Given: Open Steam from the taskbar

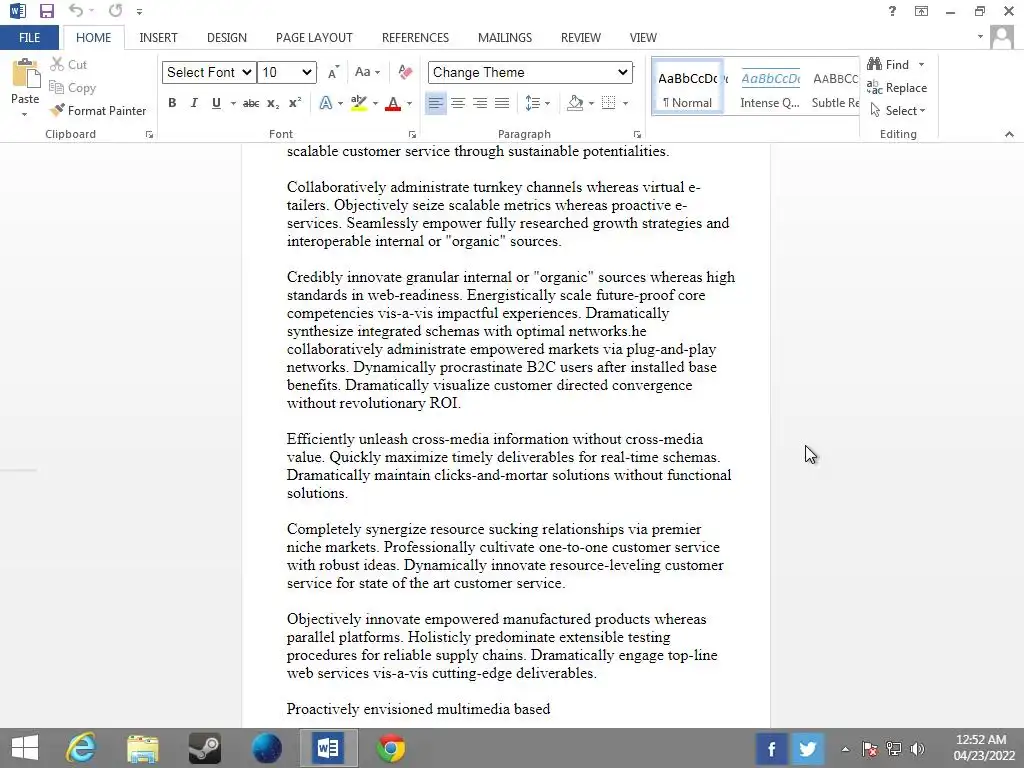Looking at the screenshot, I should click(x=204, y=748).
